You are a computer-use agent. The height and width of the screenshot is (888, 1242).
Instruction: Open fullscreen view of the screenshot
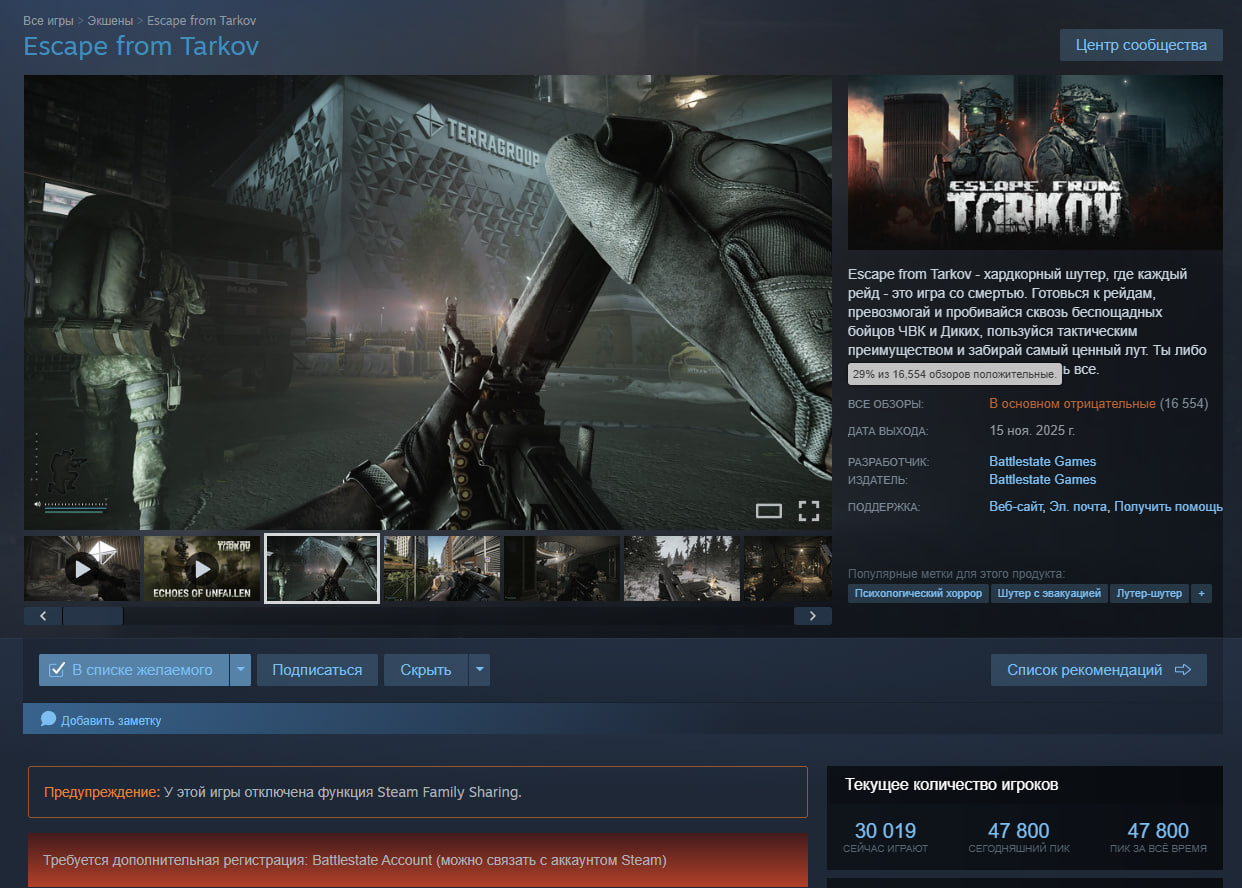pos(809,511)
